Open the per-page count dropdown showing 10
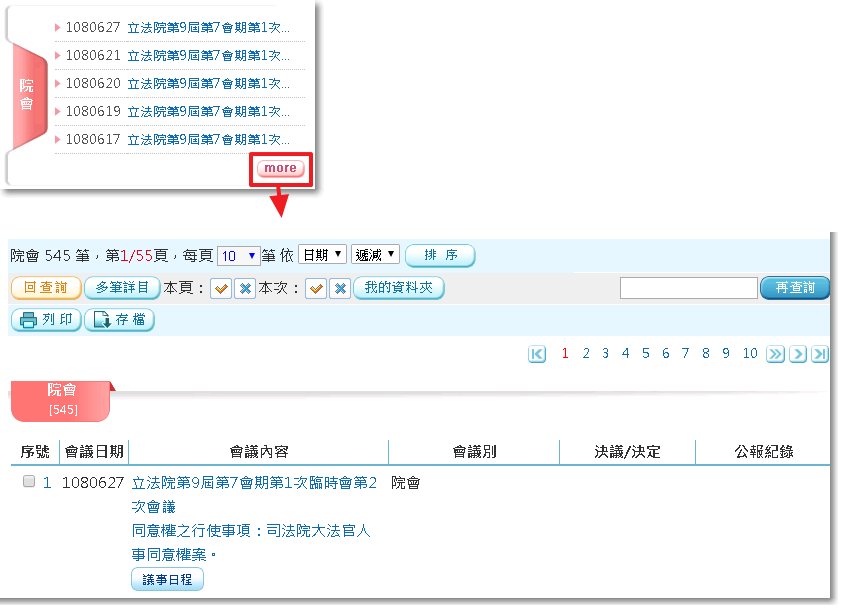Image resolution: width=842 pixels, height=608 pixels. pos(238,256)
